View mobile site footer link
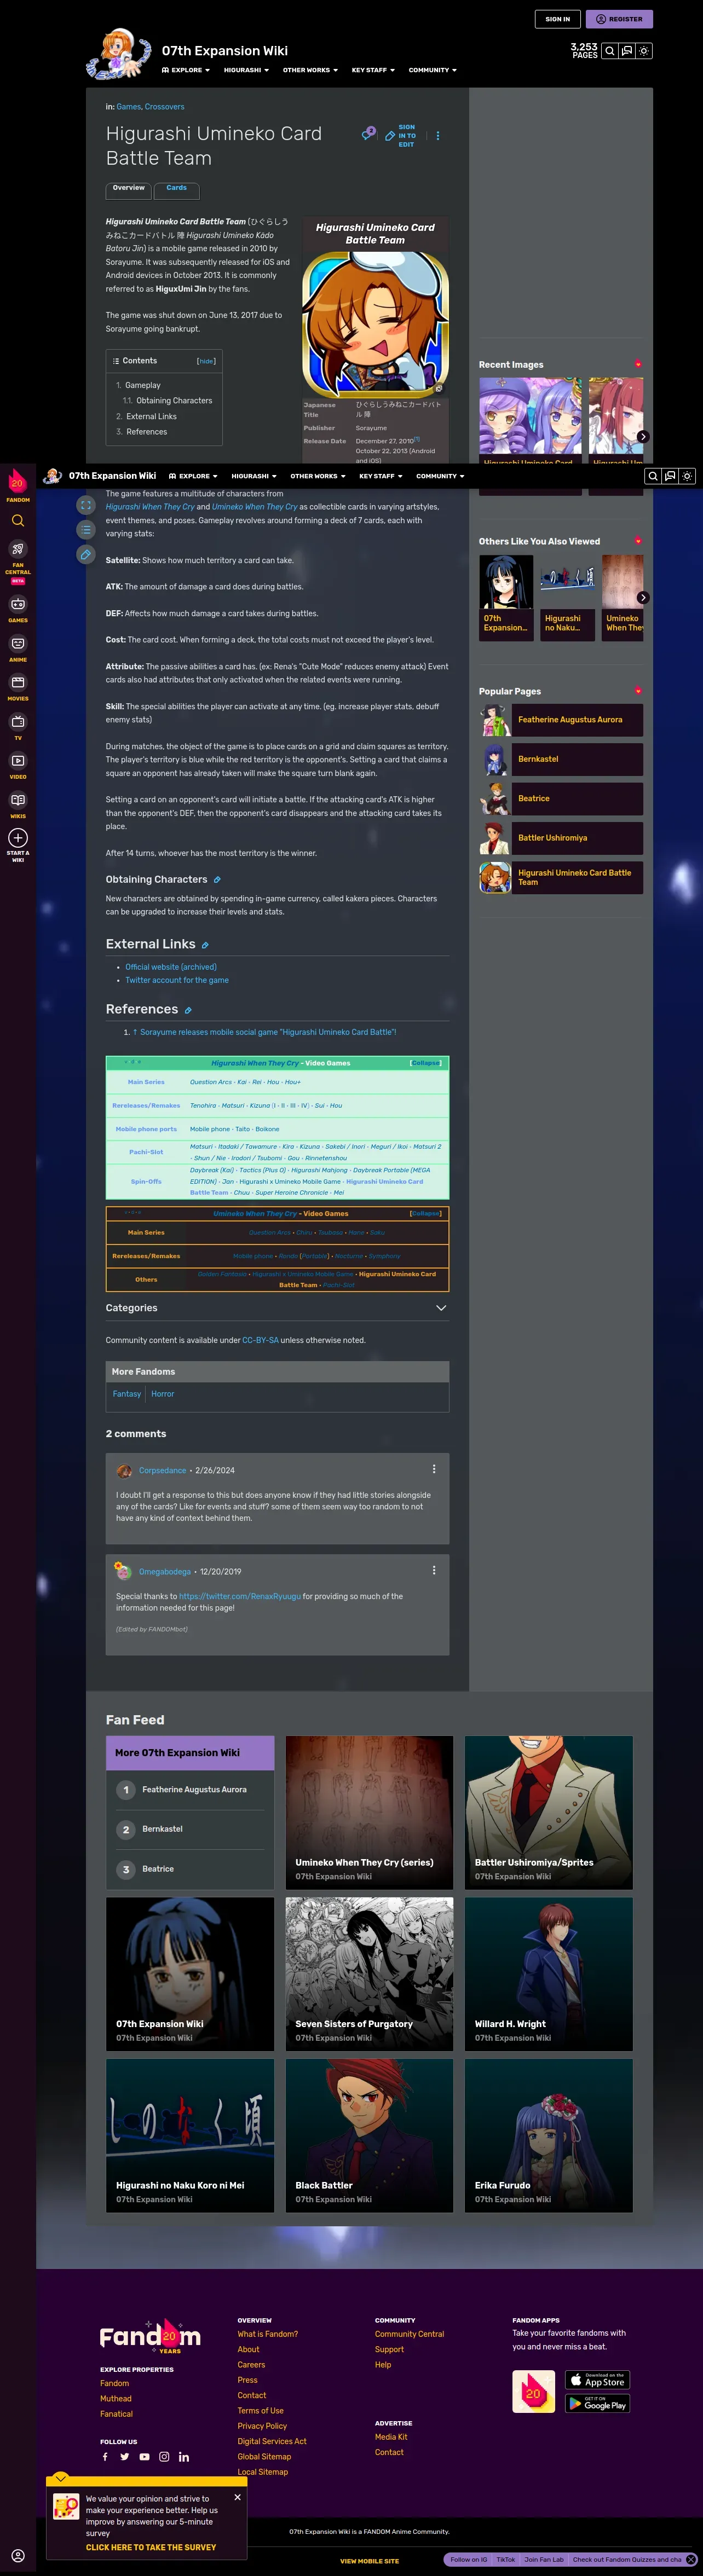 coord(369,2561)
